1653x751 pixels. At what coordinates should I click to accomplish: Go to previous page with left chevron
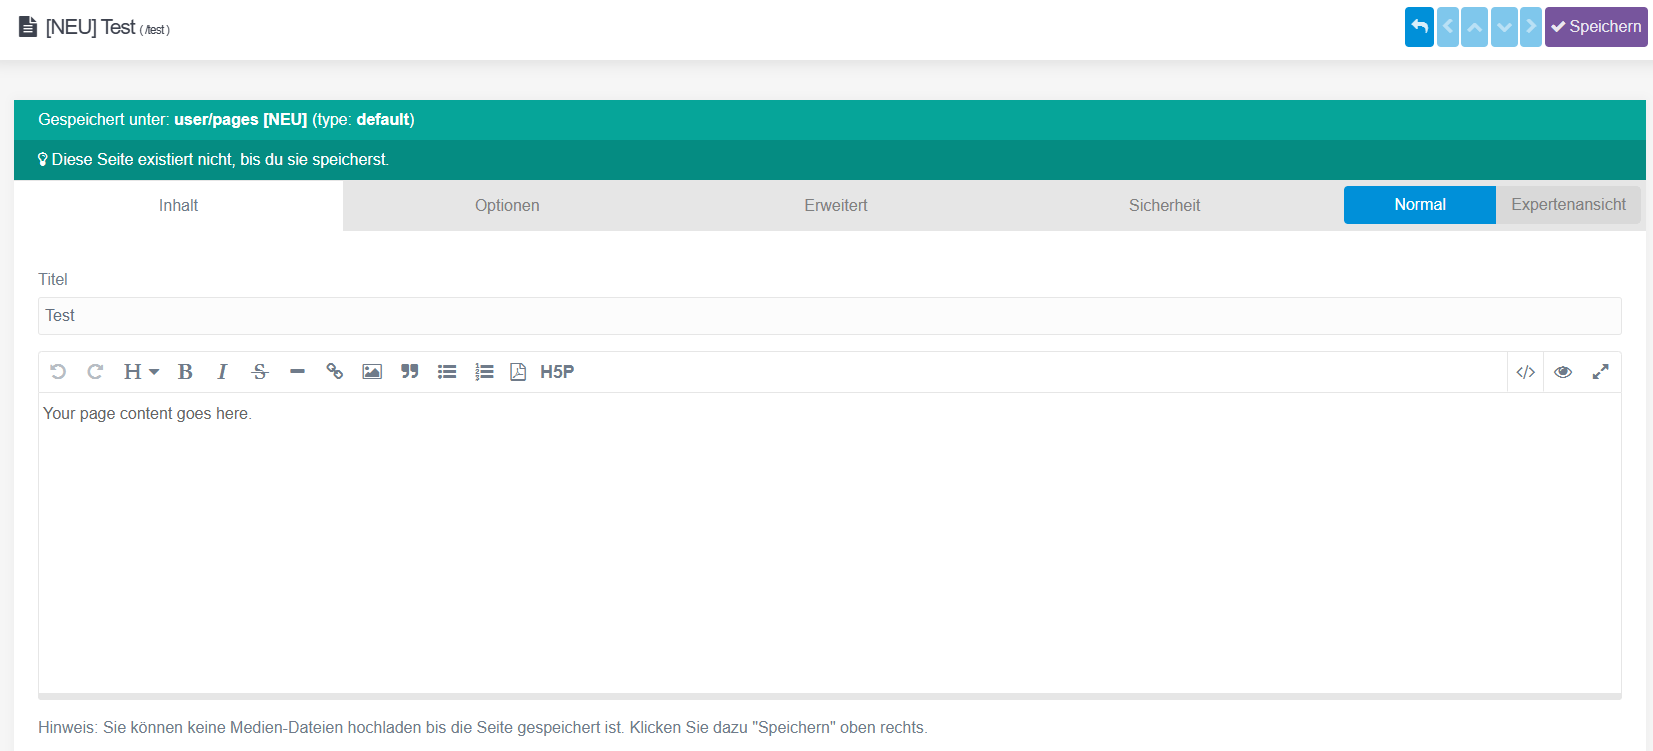pos(1448,27)
